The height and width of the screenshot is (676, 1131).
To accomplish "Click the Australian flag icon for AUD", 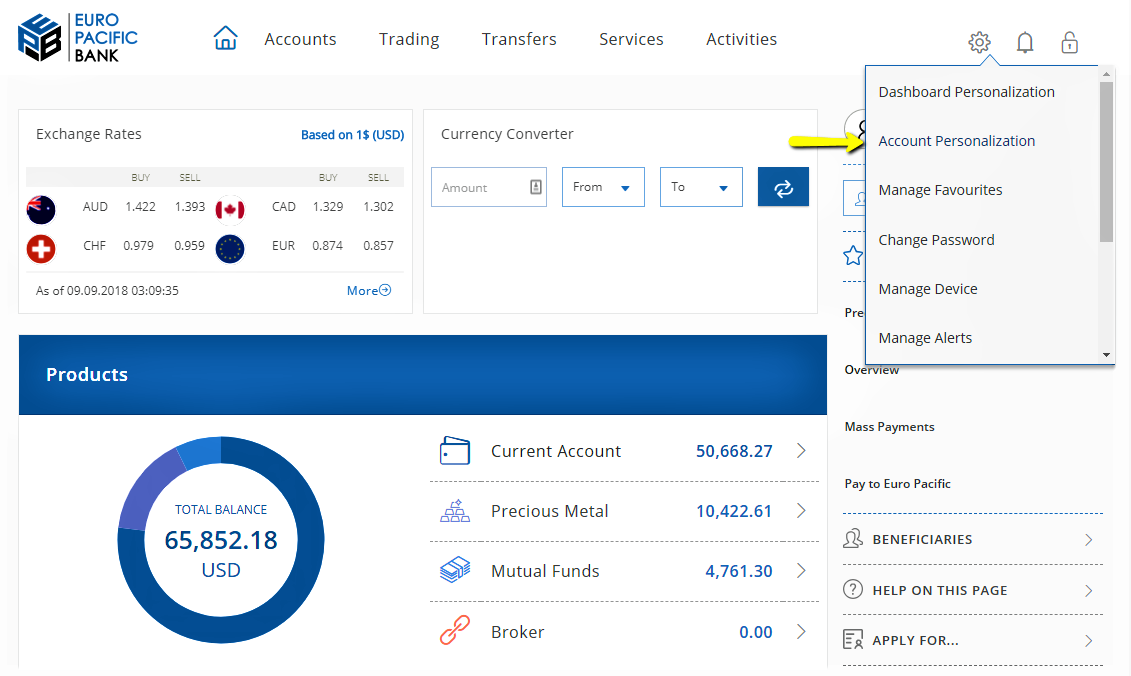I will pyautogui.click(x=41, y=210).
